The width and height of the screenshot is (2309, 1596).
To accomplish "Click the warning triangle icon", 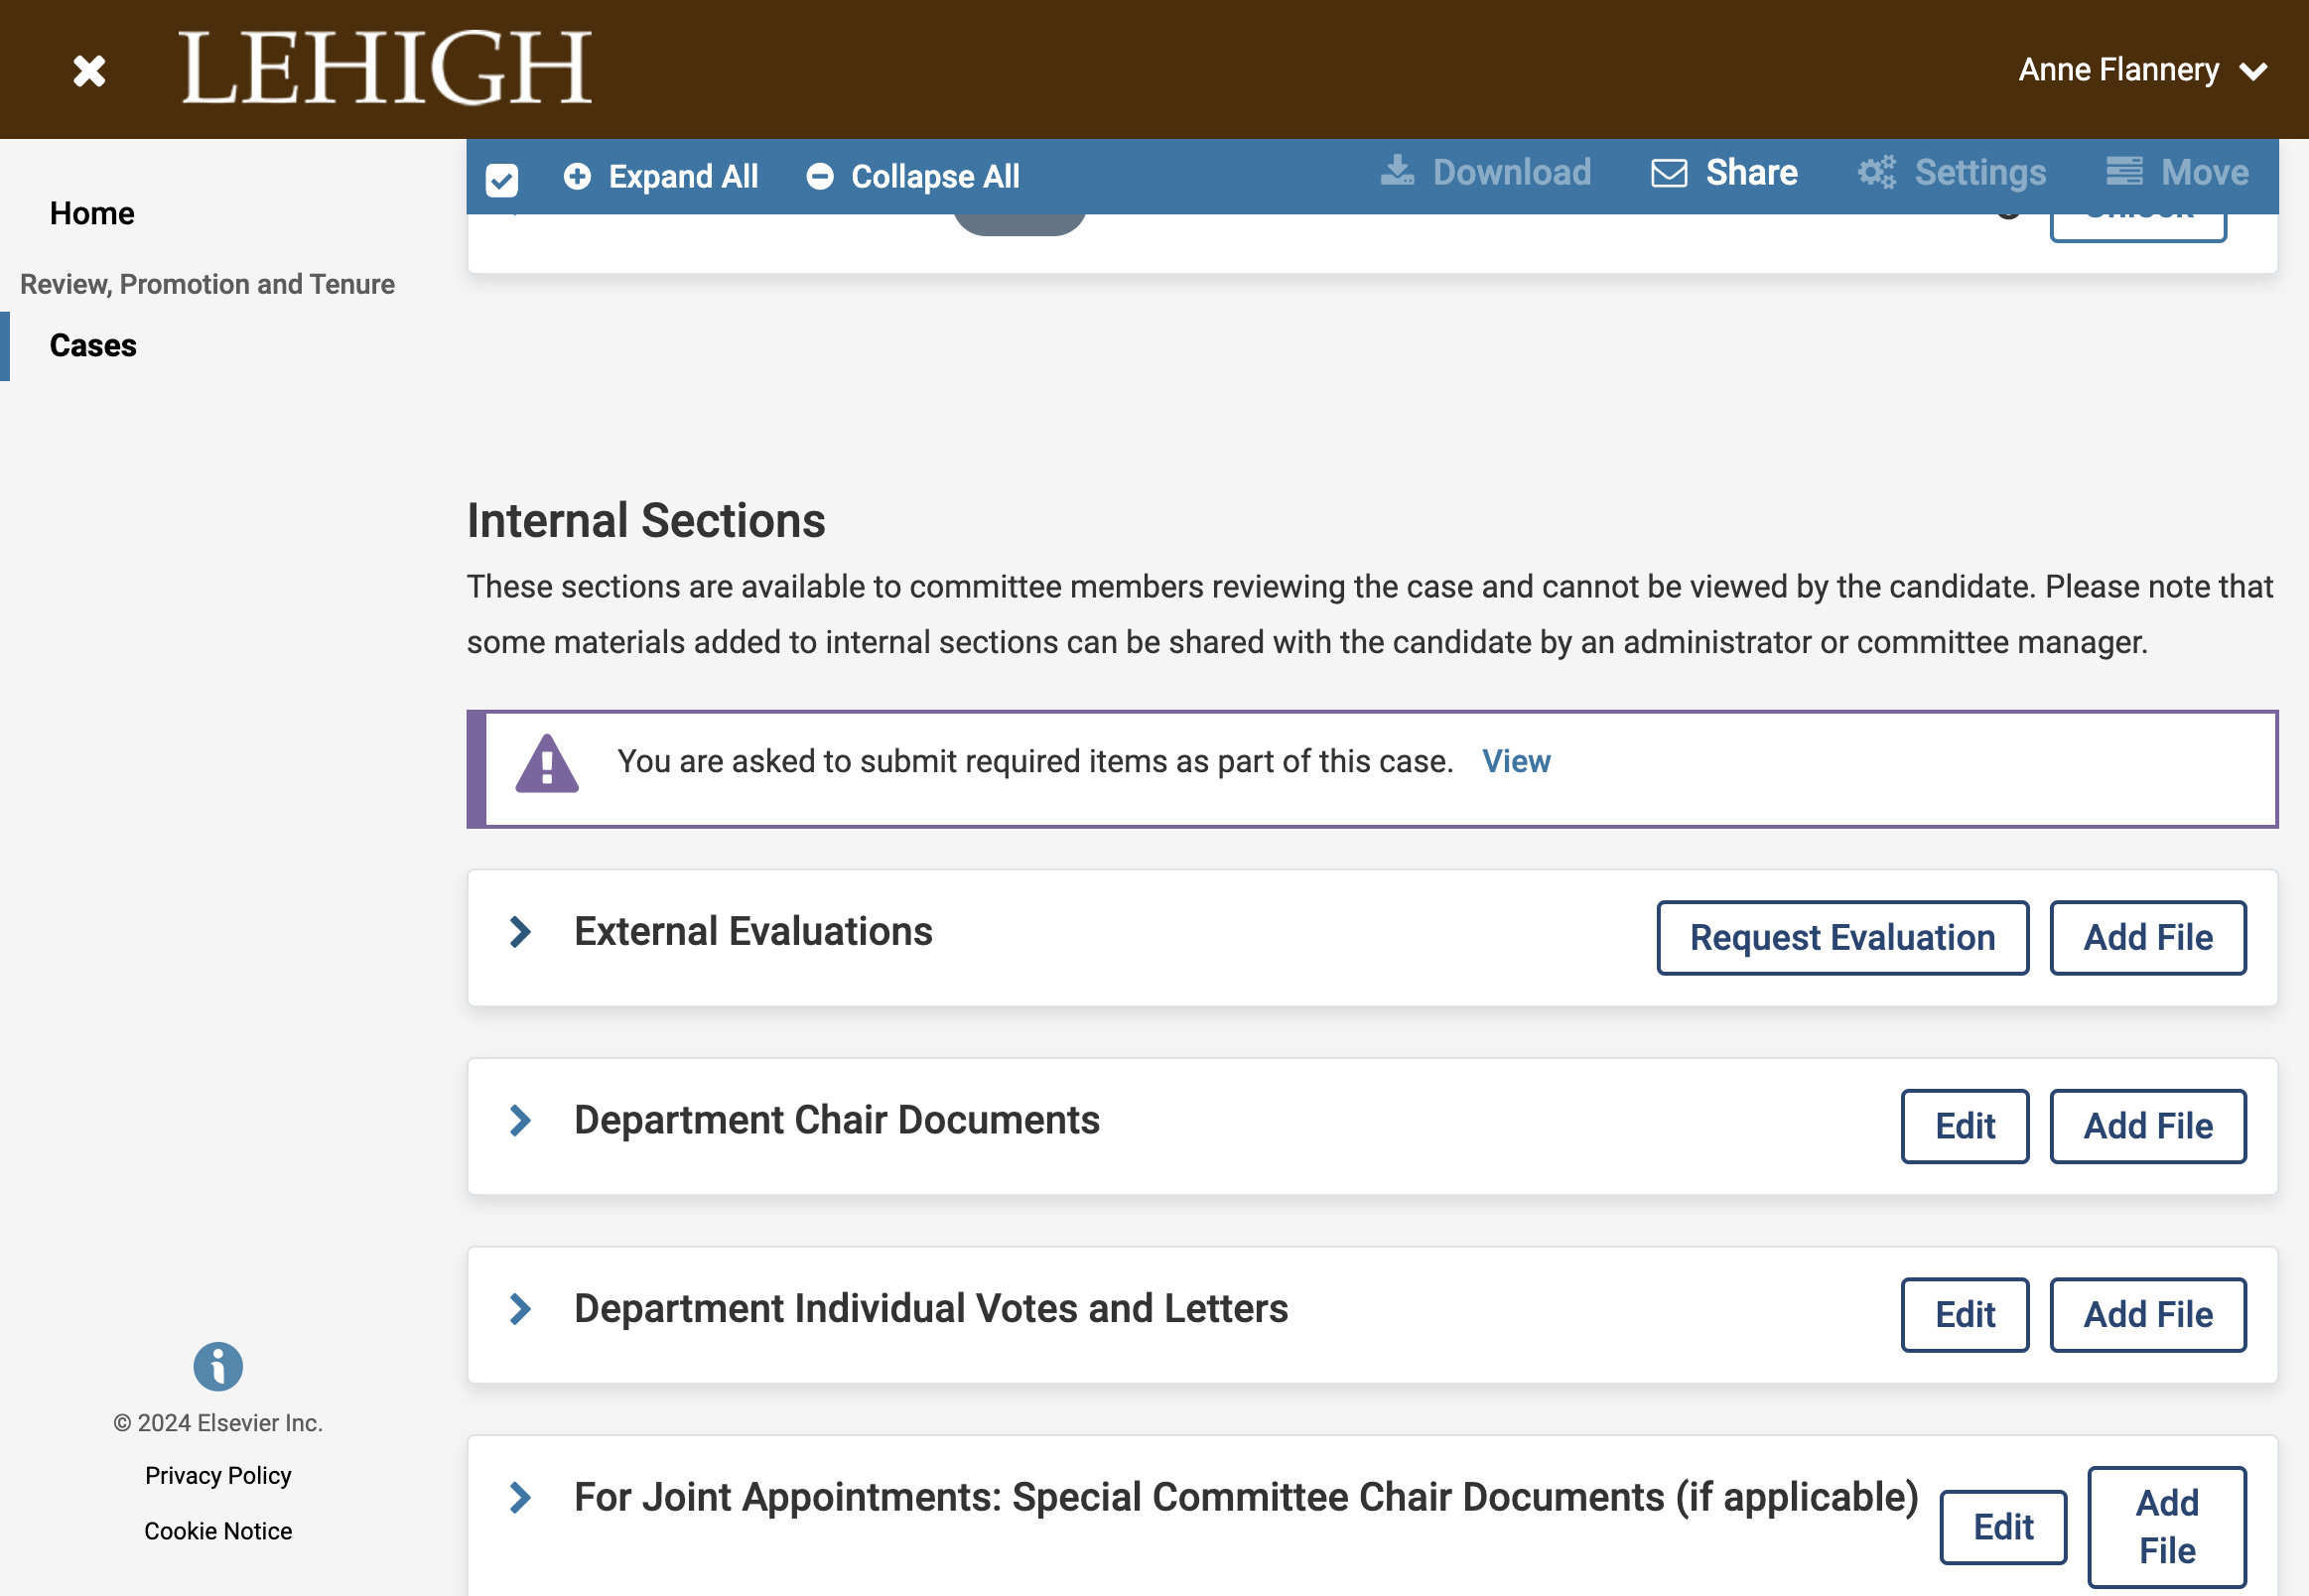I will pyautogui.click(x=547, y=764).
